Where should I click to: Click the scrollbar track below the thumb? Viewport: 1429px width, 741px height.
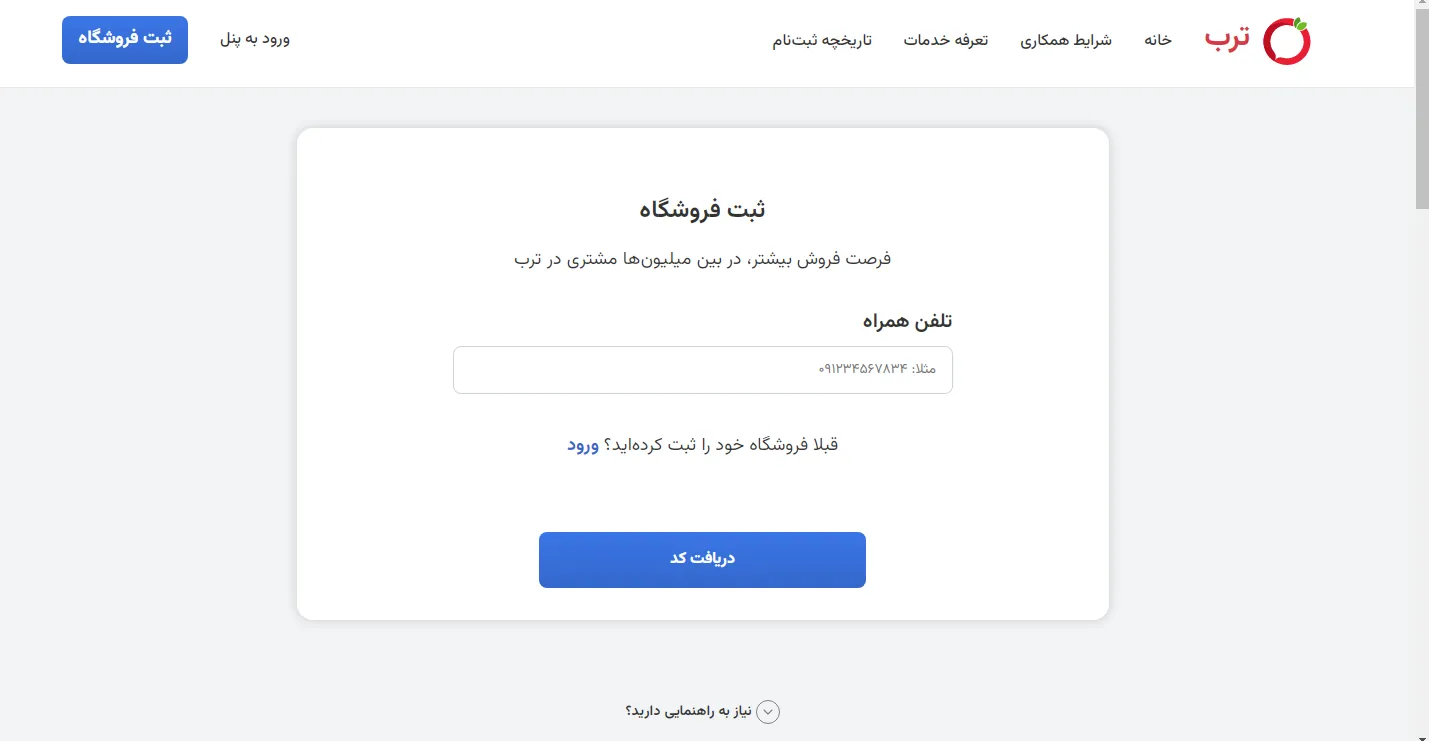point(1421,470)
